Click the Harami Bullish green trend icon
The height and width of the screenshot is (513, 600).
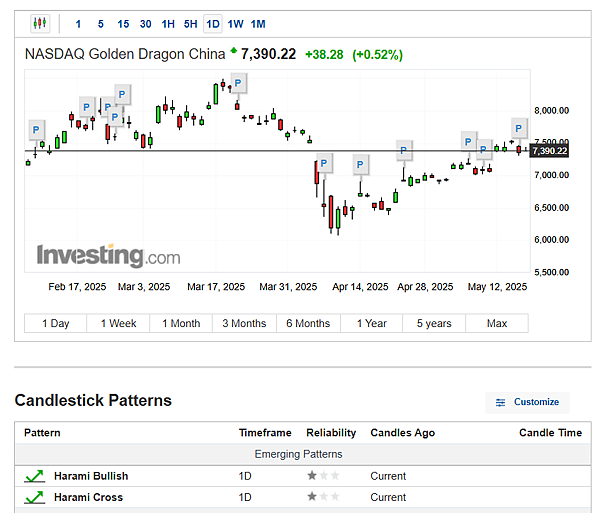pyautogui.click(x=34, y=476)
